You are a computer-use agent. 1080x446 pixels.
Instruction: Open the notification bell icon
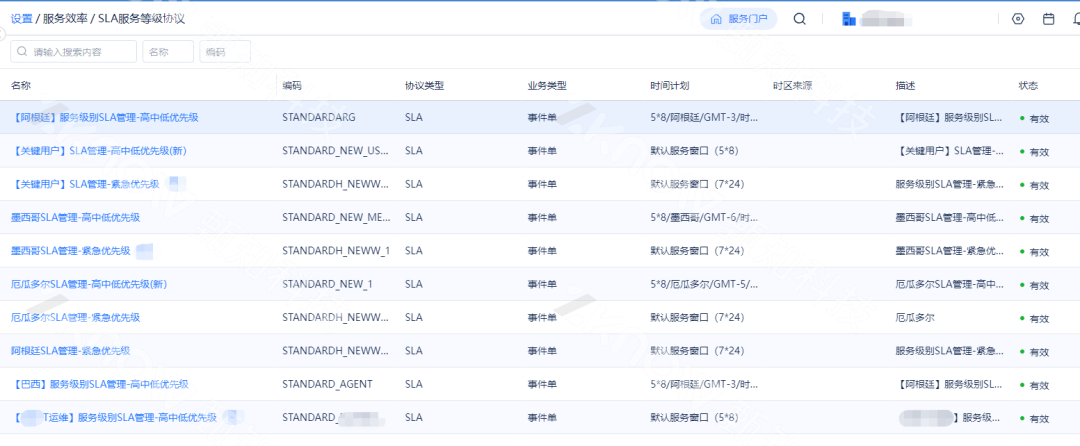pyautogui.click(x=1075, y=19)
